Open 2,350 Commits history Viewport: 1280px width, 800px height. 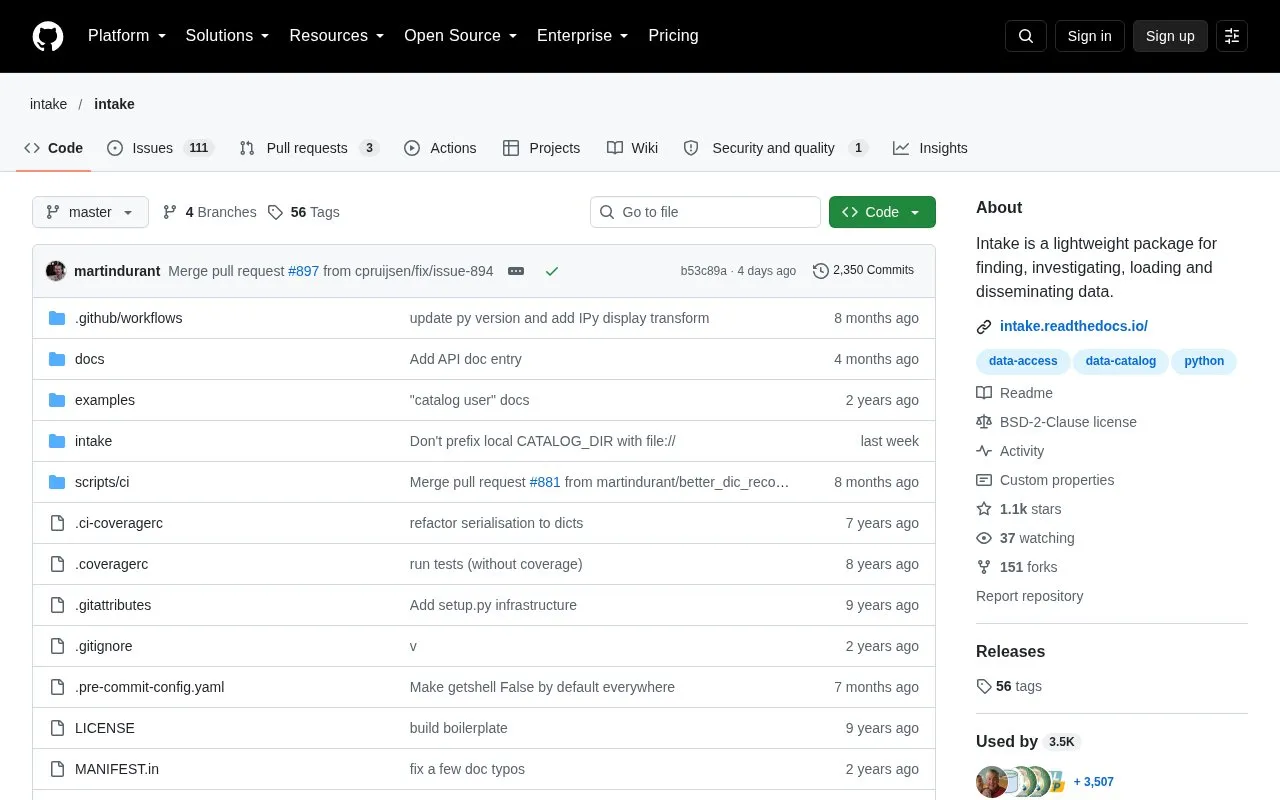point(864,270)
